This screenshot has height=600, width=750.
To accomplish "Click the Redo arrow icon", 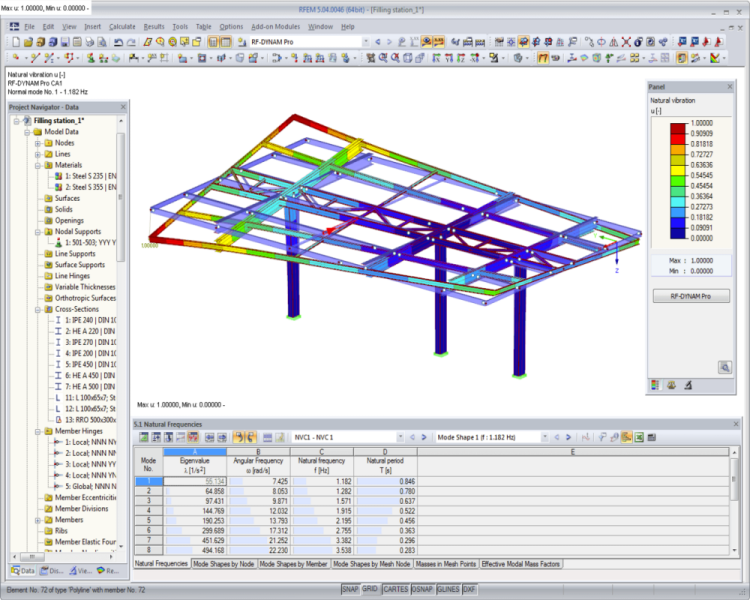I will [x=132, y=42].
